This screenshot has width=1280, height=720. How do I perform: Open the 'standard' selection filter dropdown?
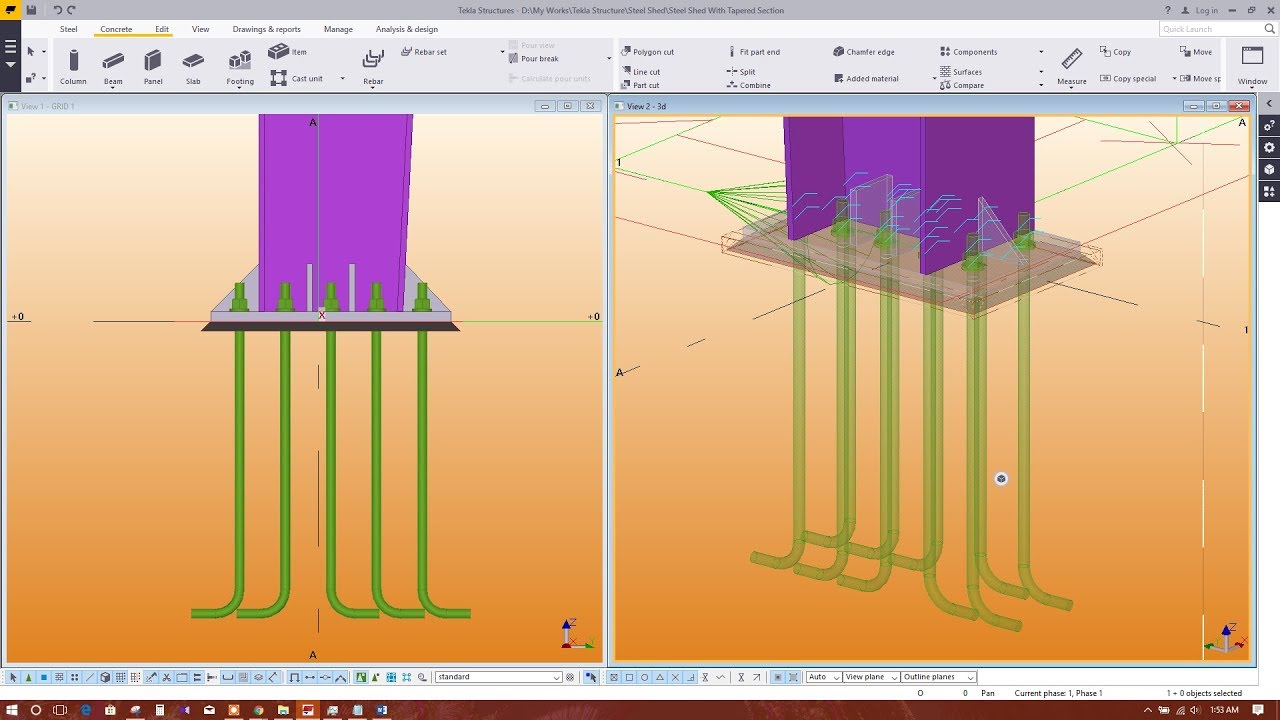[498, 677]
